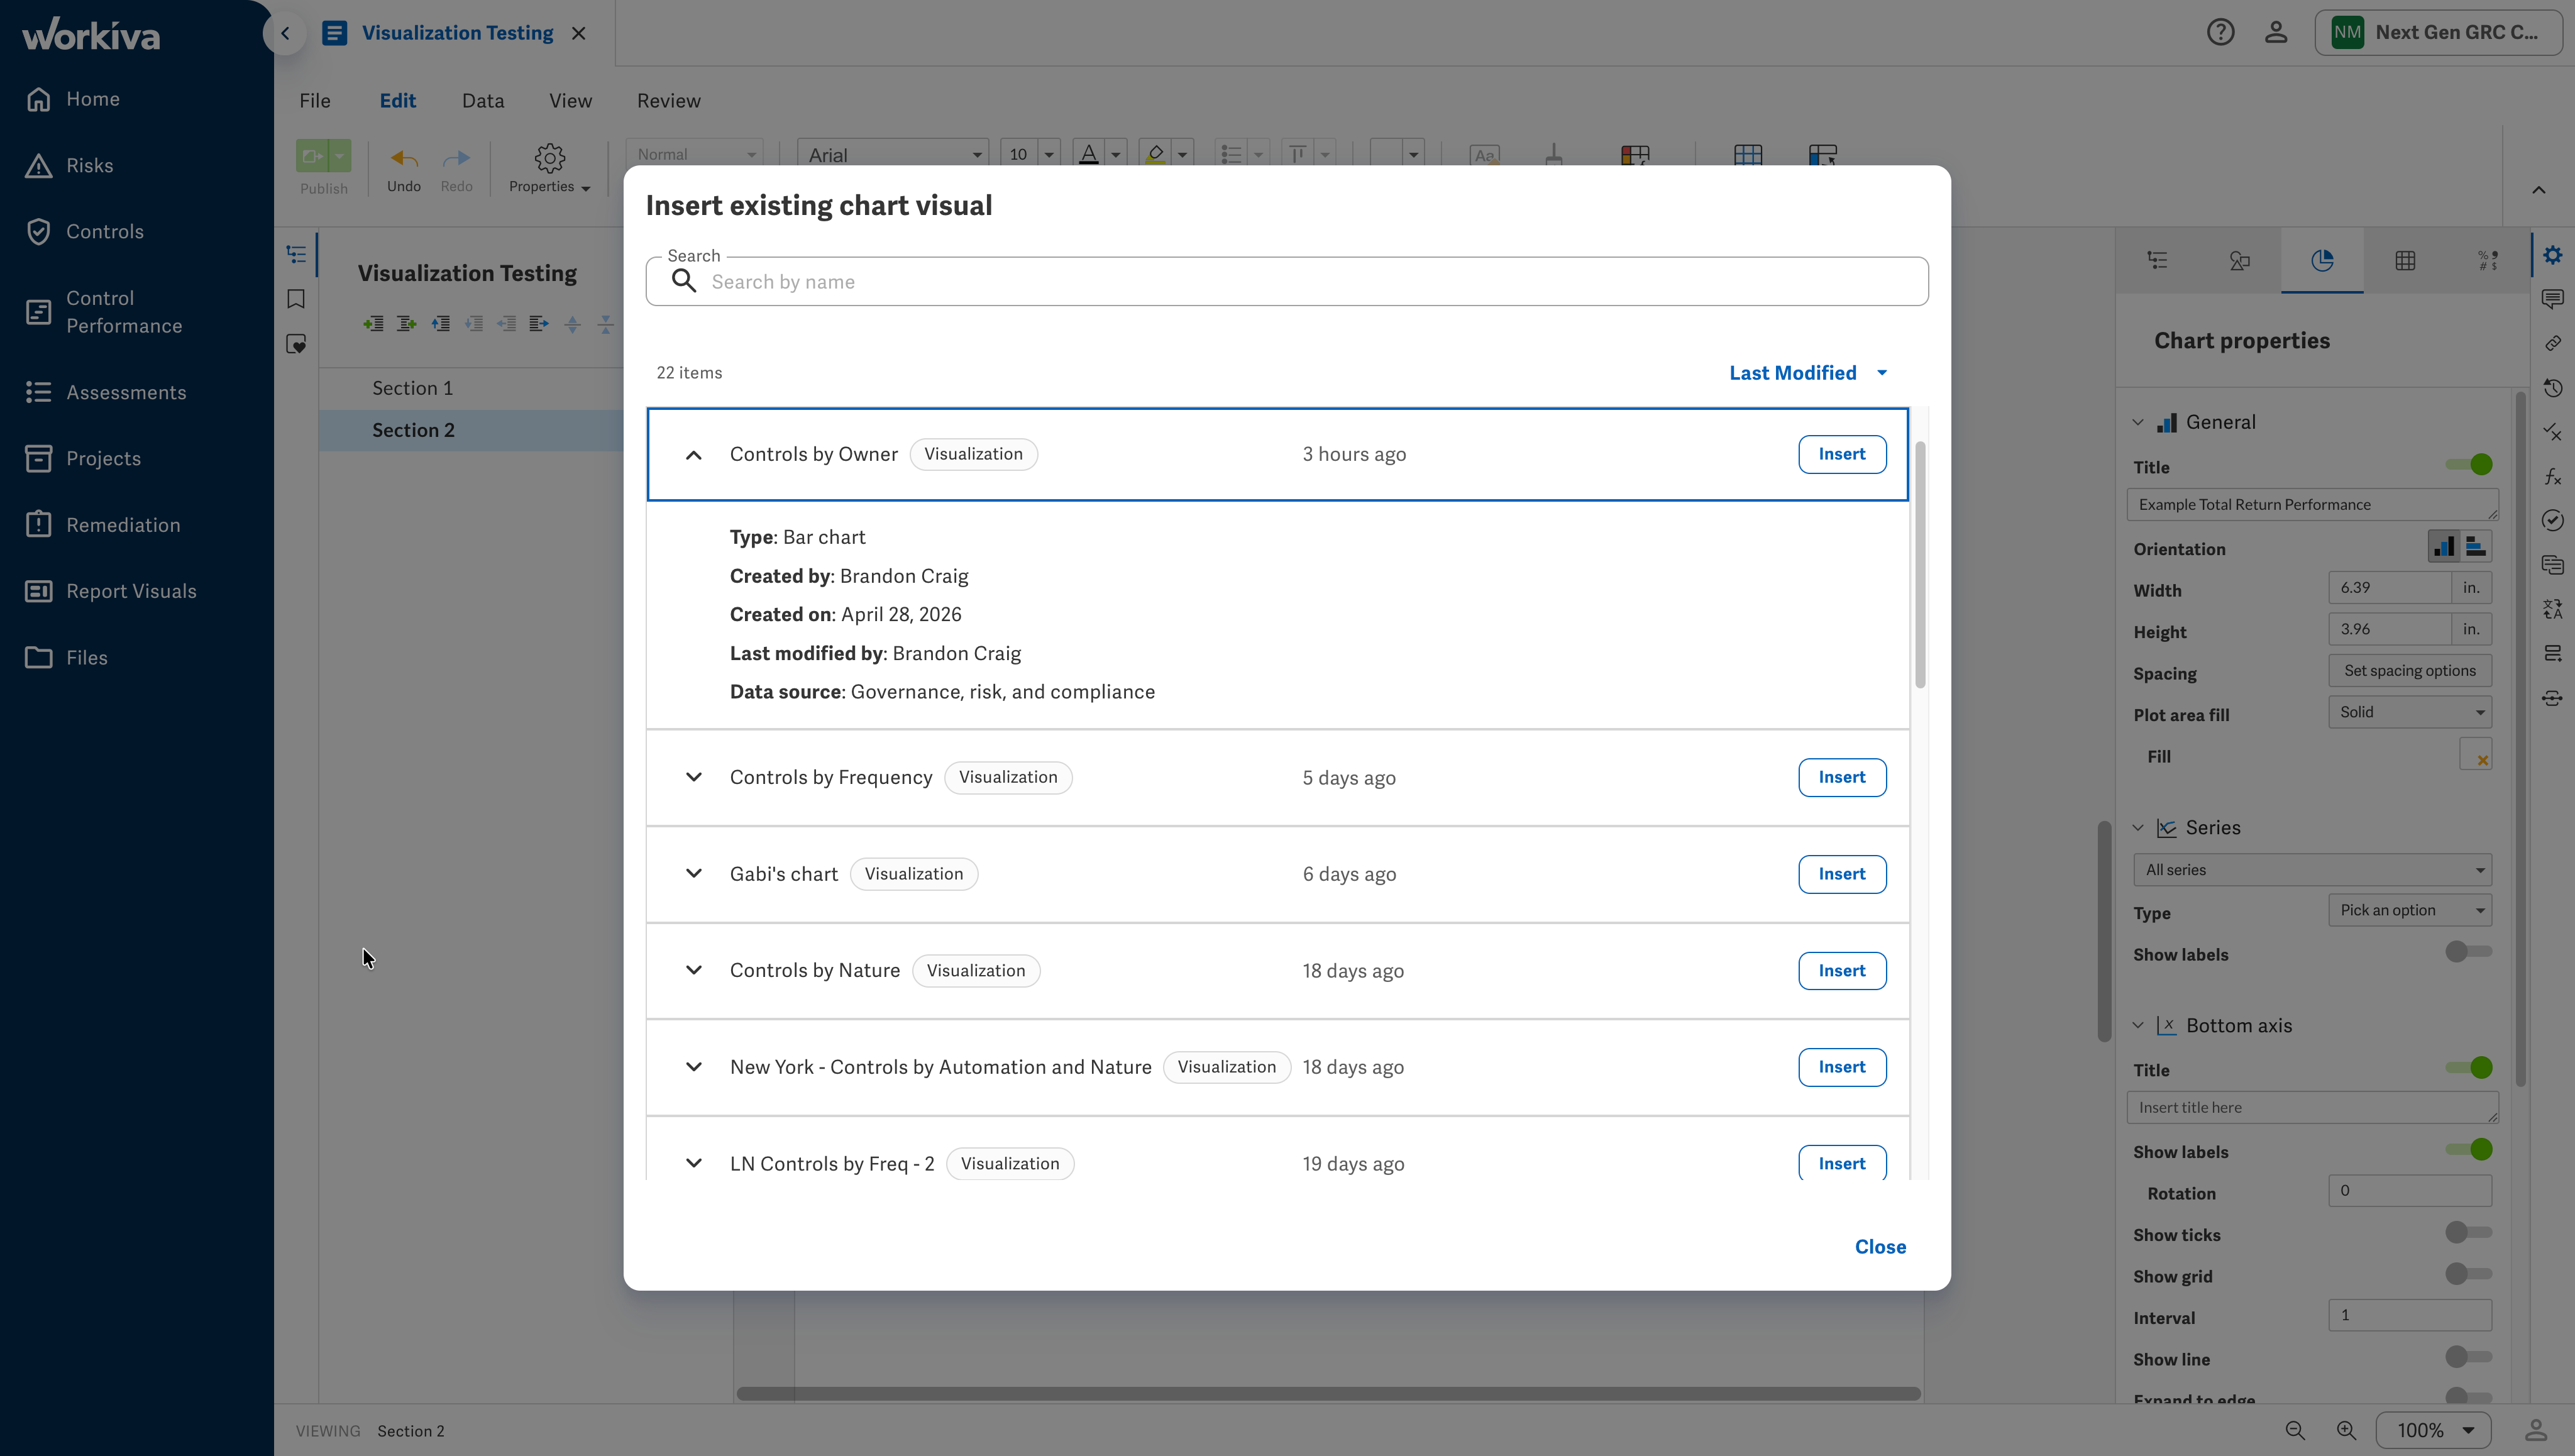2575x1456 pixels.
Task: Select Section 1 in the outline
Action: coord(413,388)
